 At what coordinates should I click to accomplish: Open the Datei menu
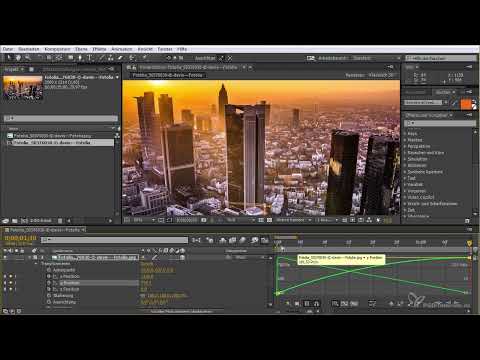8,49
